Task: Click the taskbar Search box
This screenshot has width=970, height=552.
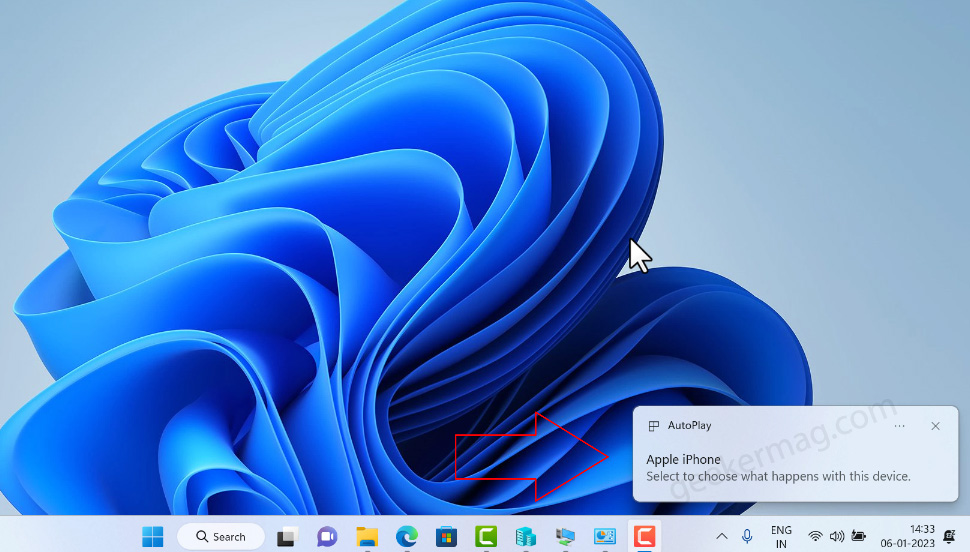Action: (221, 537)
